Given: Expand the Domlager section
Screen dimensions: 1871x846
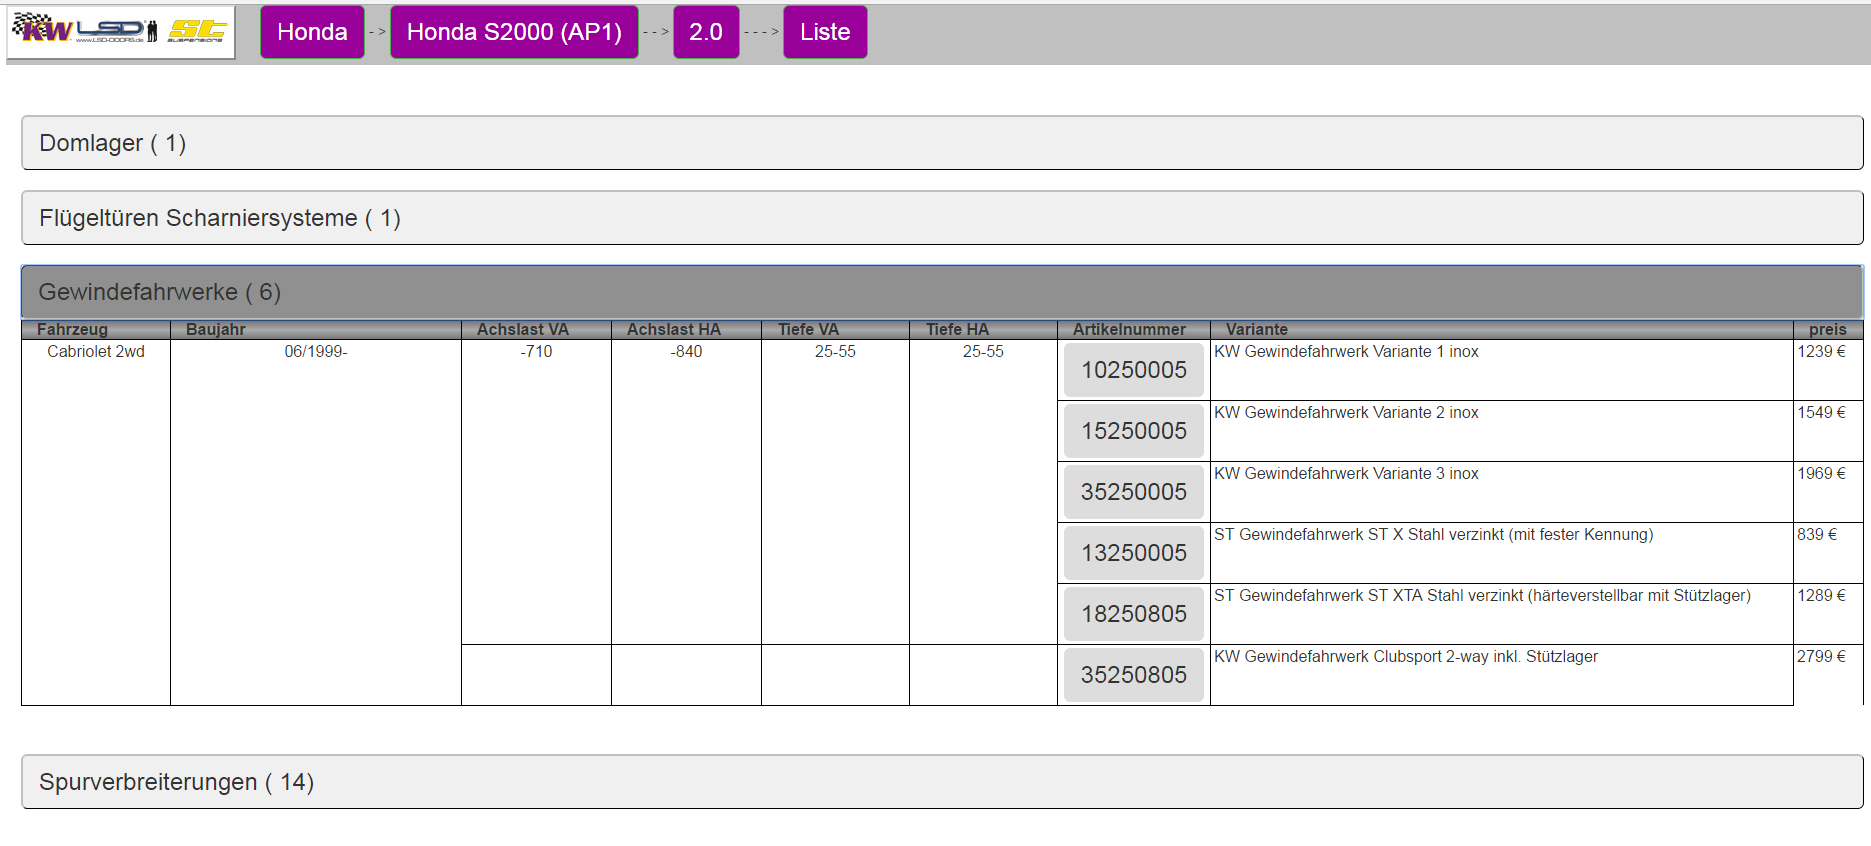Looking at the screenshot, I should coord(941,143).
